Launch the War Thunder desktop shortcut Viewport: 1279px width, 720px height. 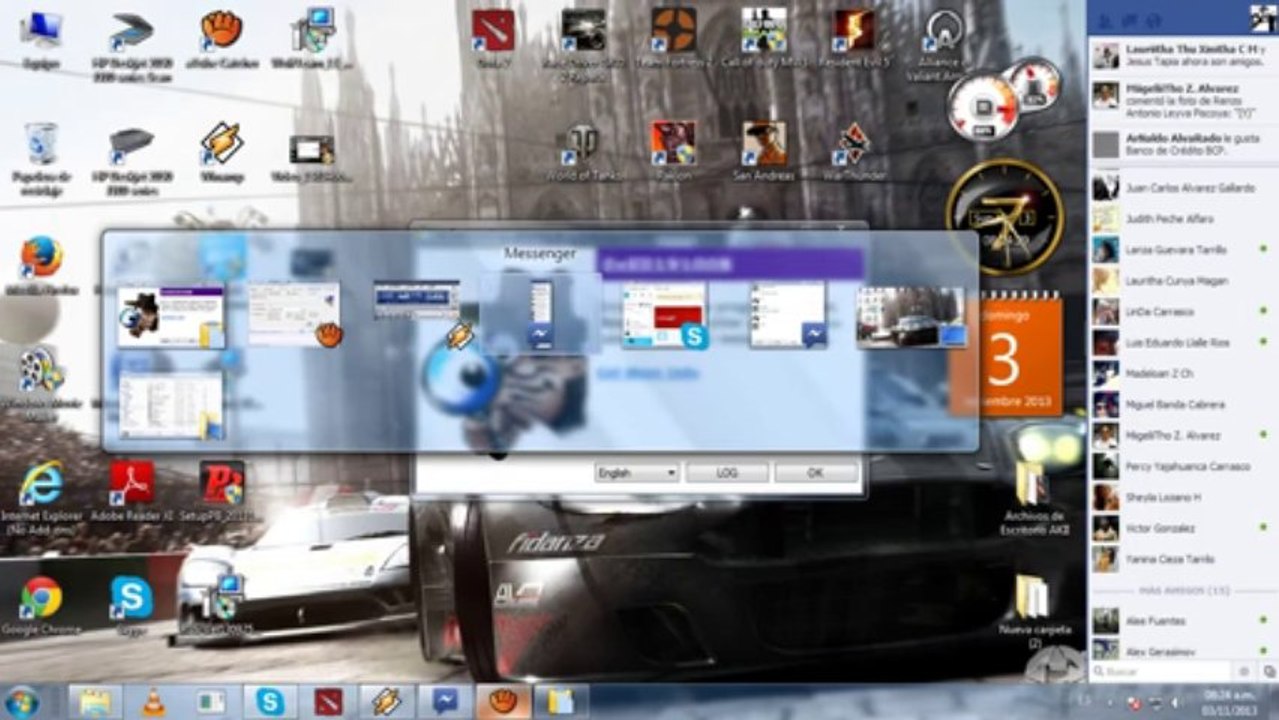coord(853,152)
